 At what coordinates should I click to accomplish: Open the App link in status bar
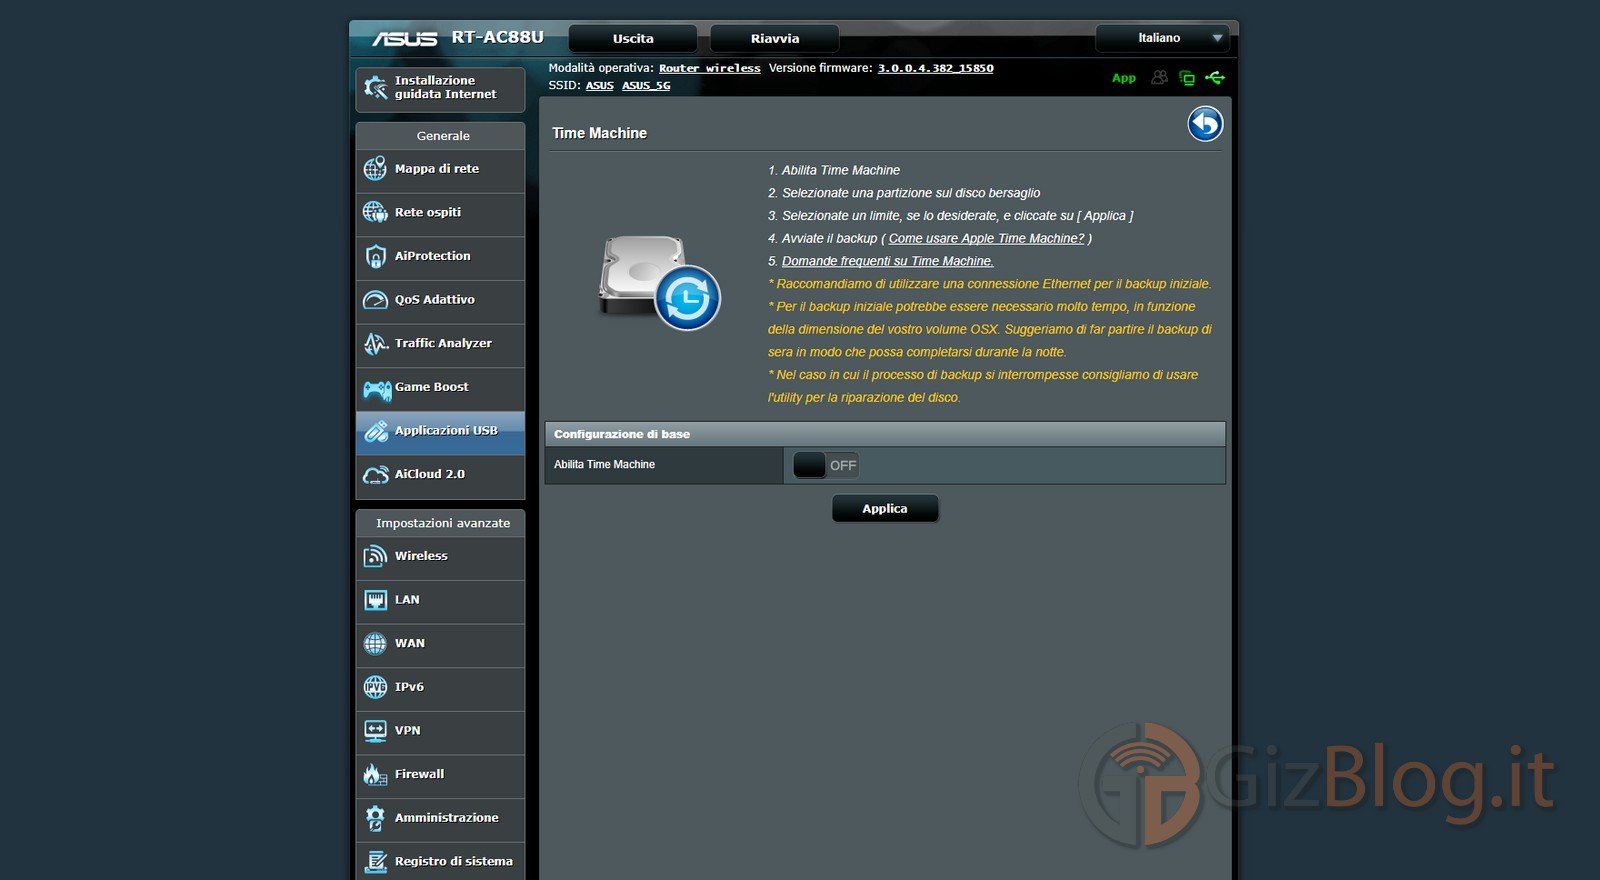click(x=1124, y=78)
